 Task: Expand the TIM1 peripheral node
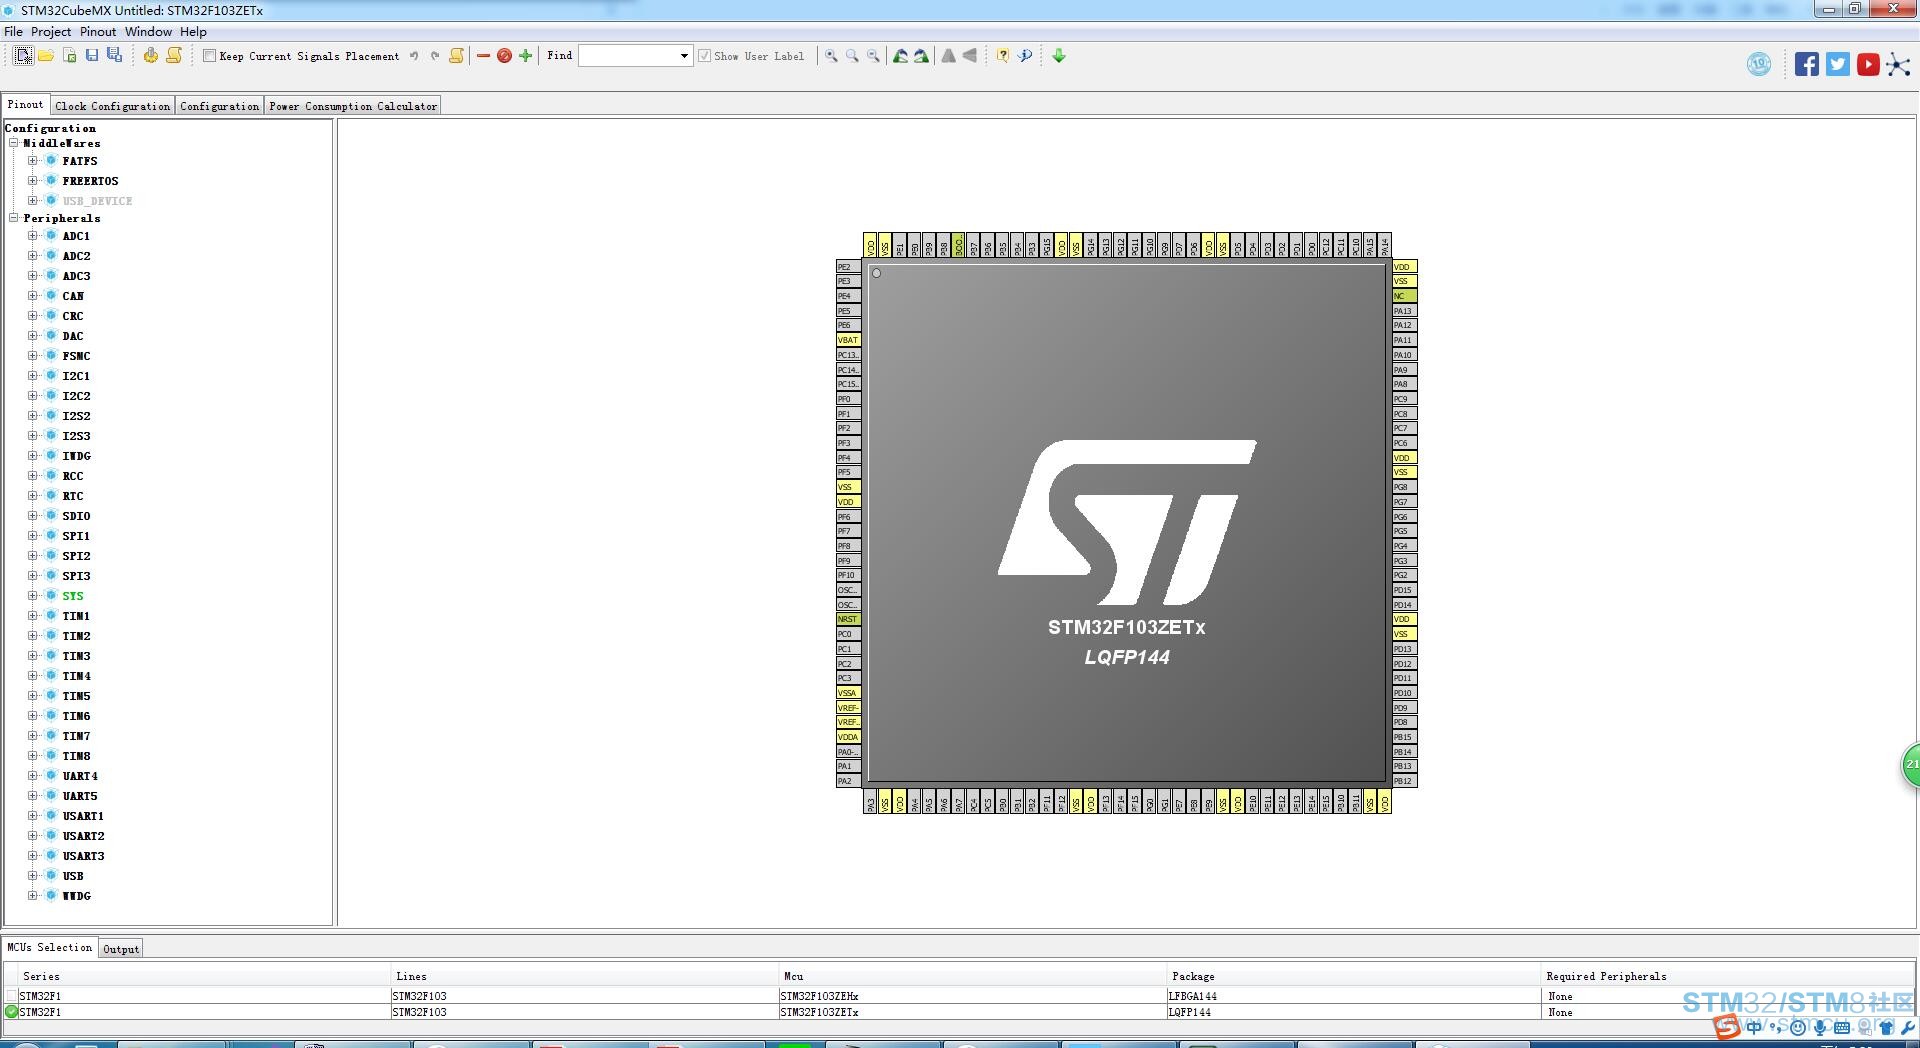point(32,616)
